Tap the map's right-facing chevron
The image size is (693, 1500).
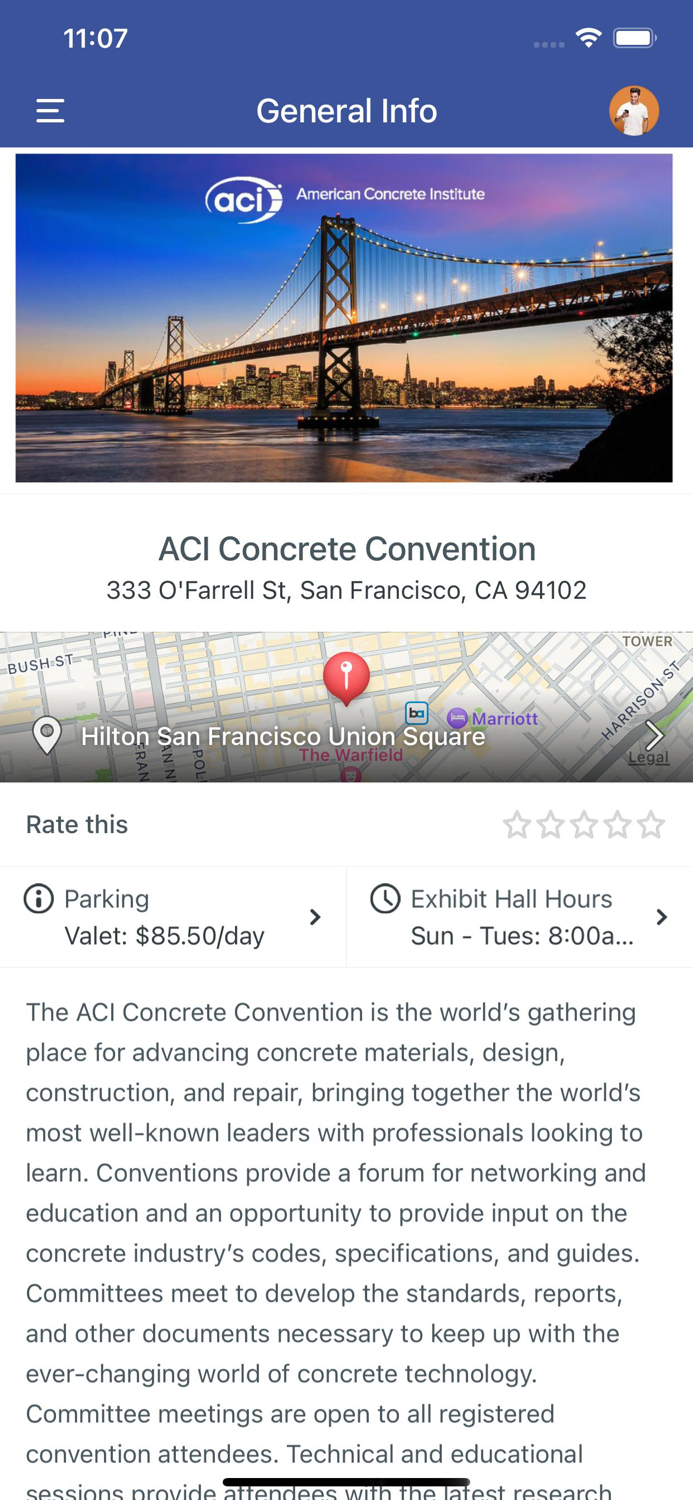click(x=657, y=735)
